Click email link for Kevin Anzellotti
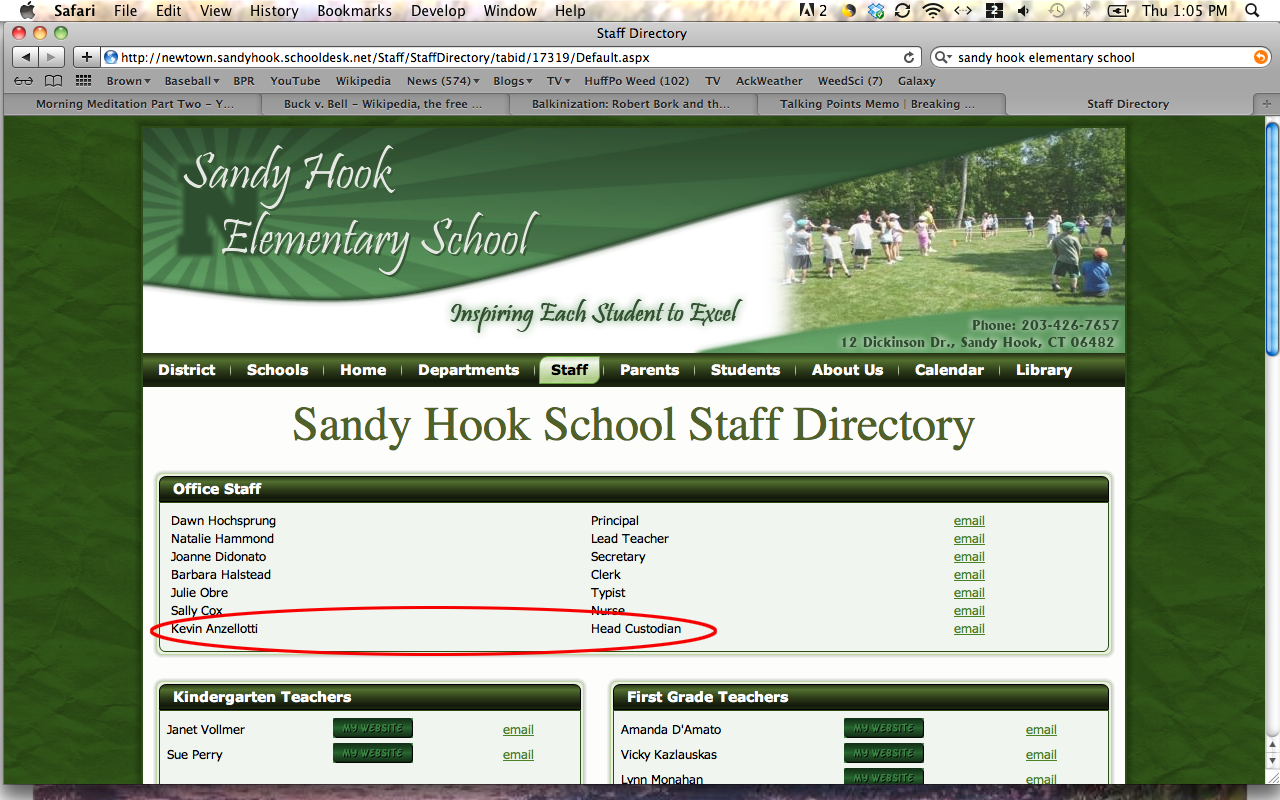 tap(969, 629)
